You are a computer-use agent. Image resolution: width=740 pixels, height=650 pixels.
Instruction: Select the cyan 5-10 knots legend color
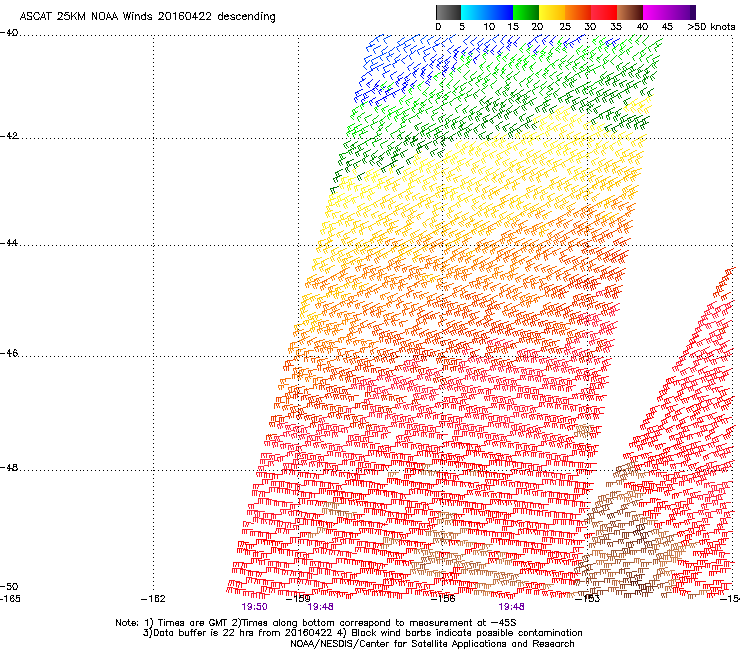point(474,12)
